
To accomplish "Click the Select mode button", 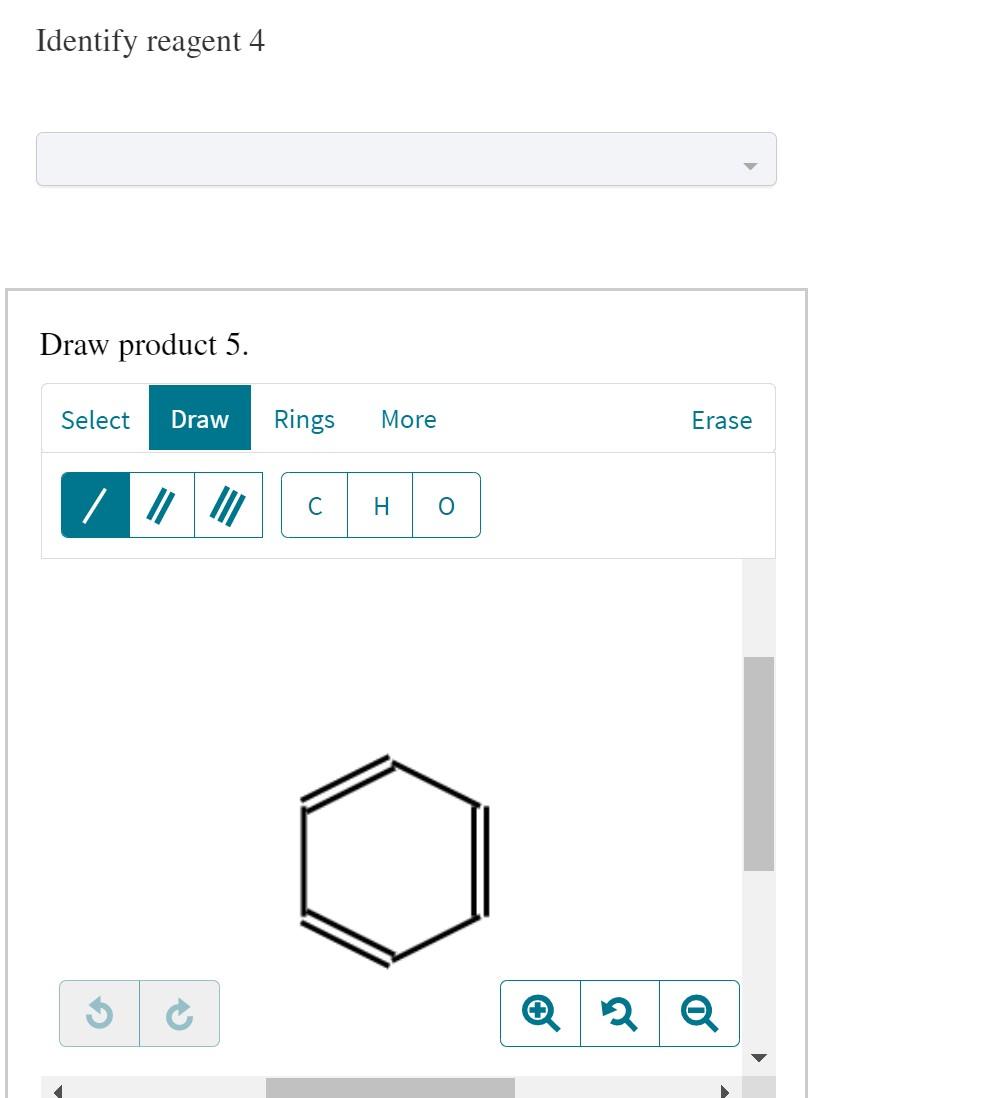I will (x=95, y=419).
